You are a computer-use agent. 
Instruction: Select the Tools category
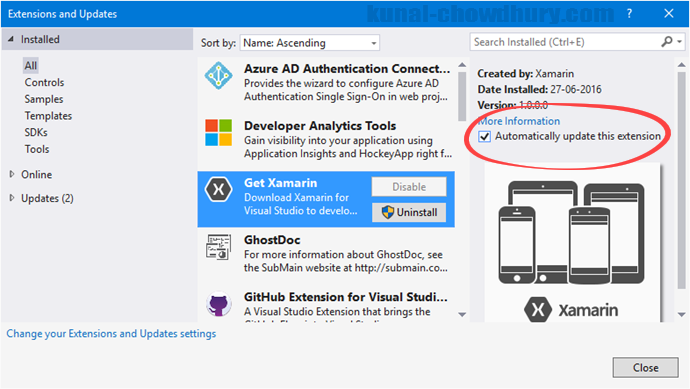tap(37, 149)
